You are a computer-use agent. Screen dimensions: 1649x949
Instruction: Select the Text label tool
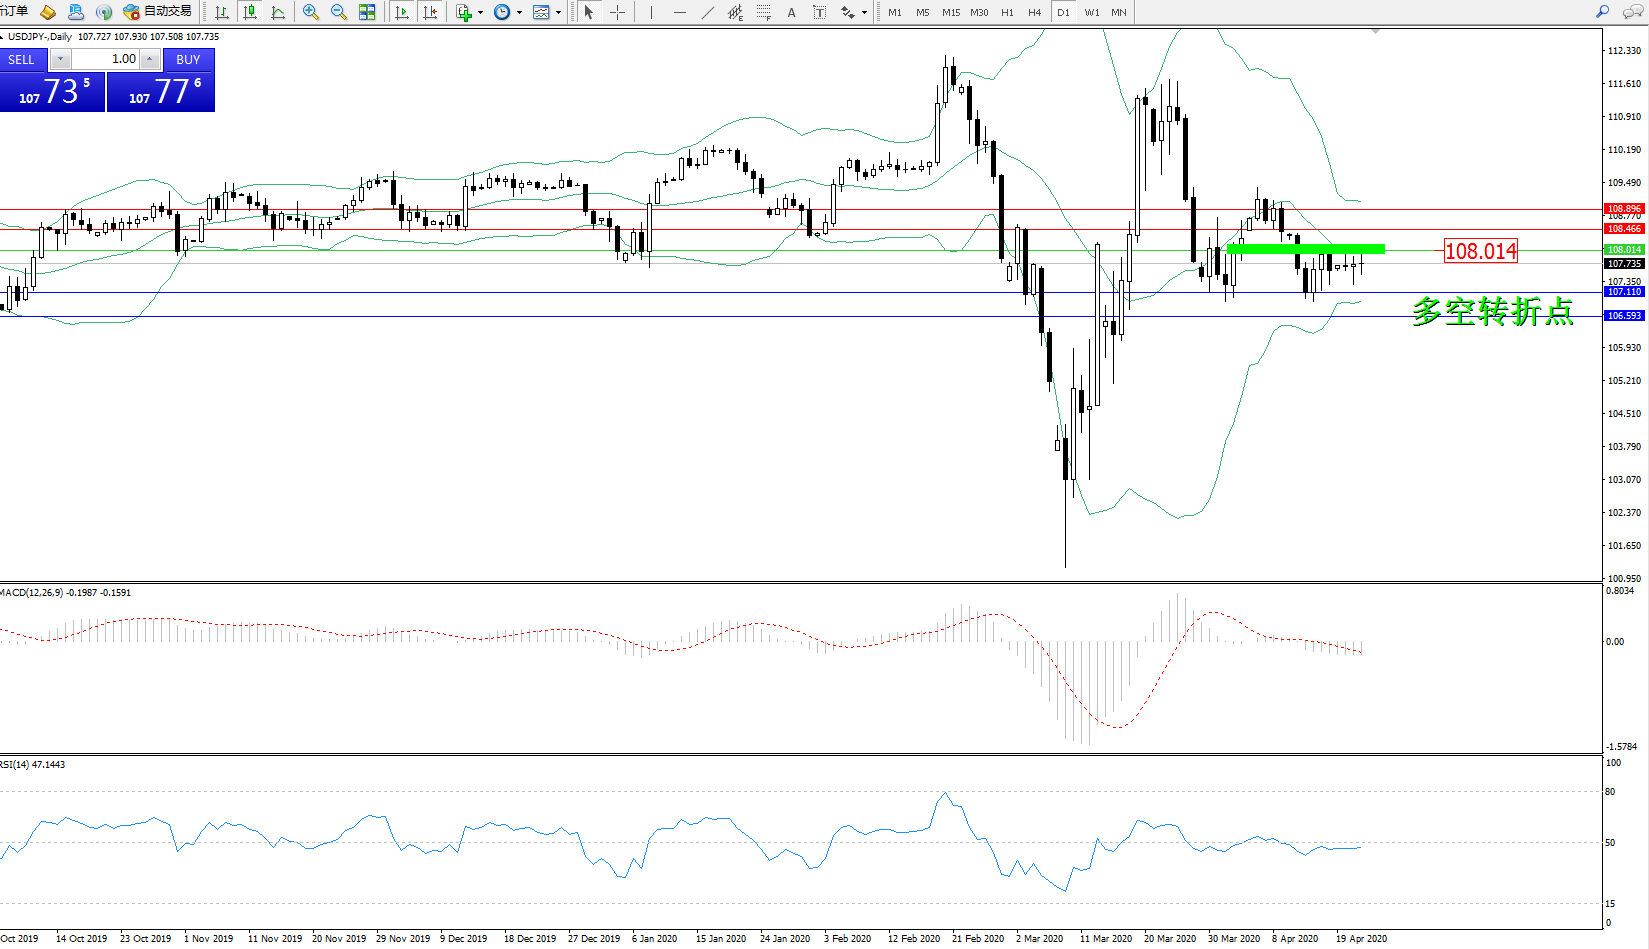(x=820, y=12)
